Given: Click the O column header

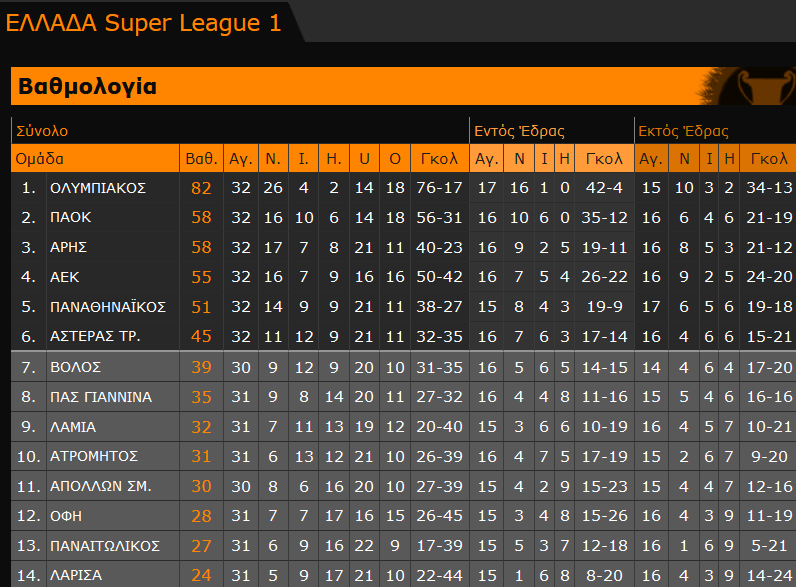Looking at the screenshot, I should (395, 158).
